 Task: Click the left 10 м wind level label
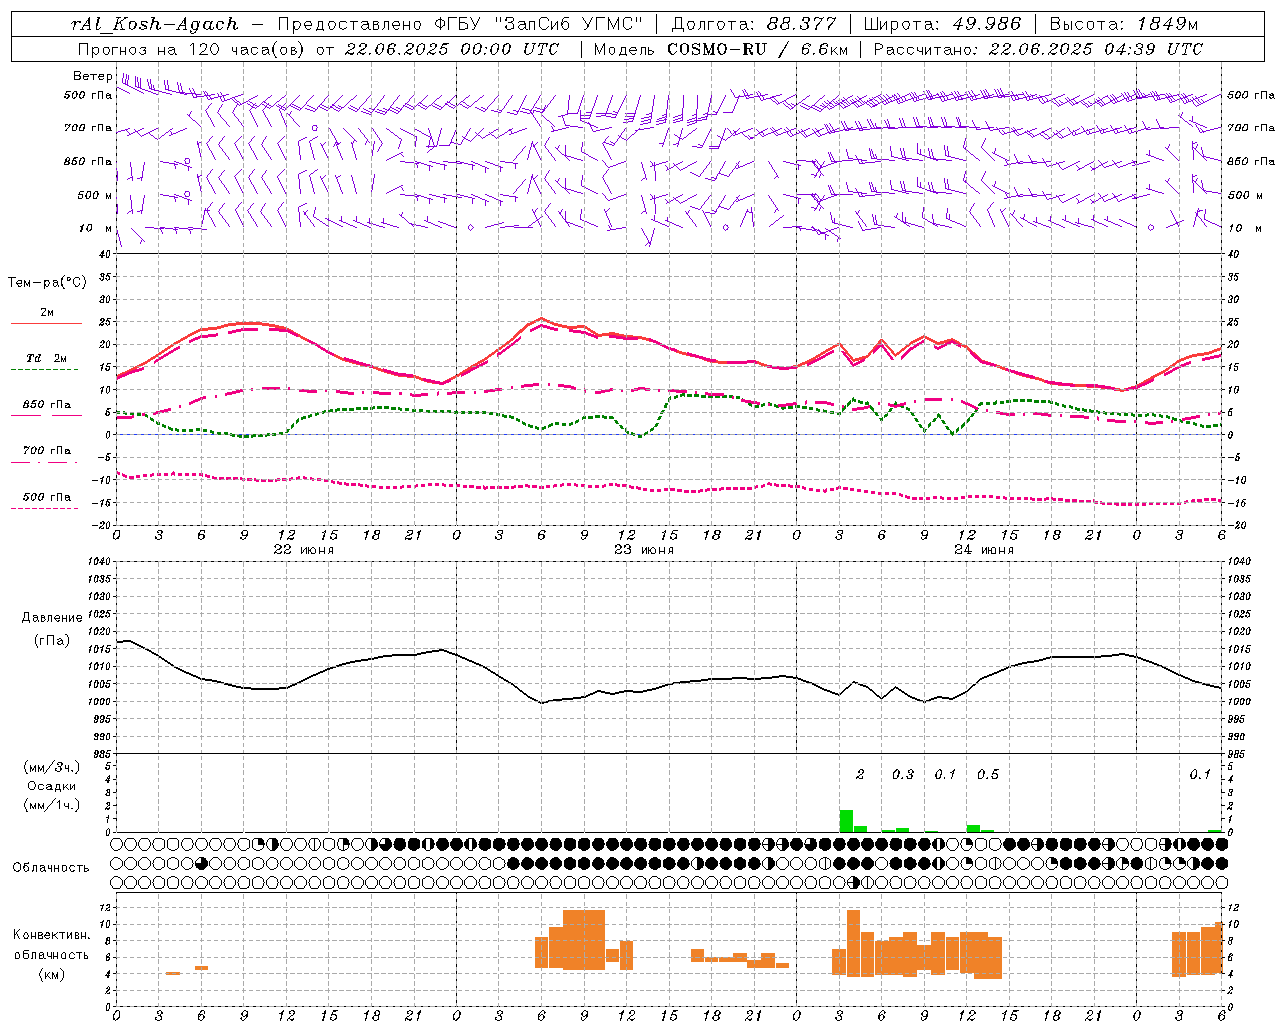96,228
